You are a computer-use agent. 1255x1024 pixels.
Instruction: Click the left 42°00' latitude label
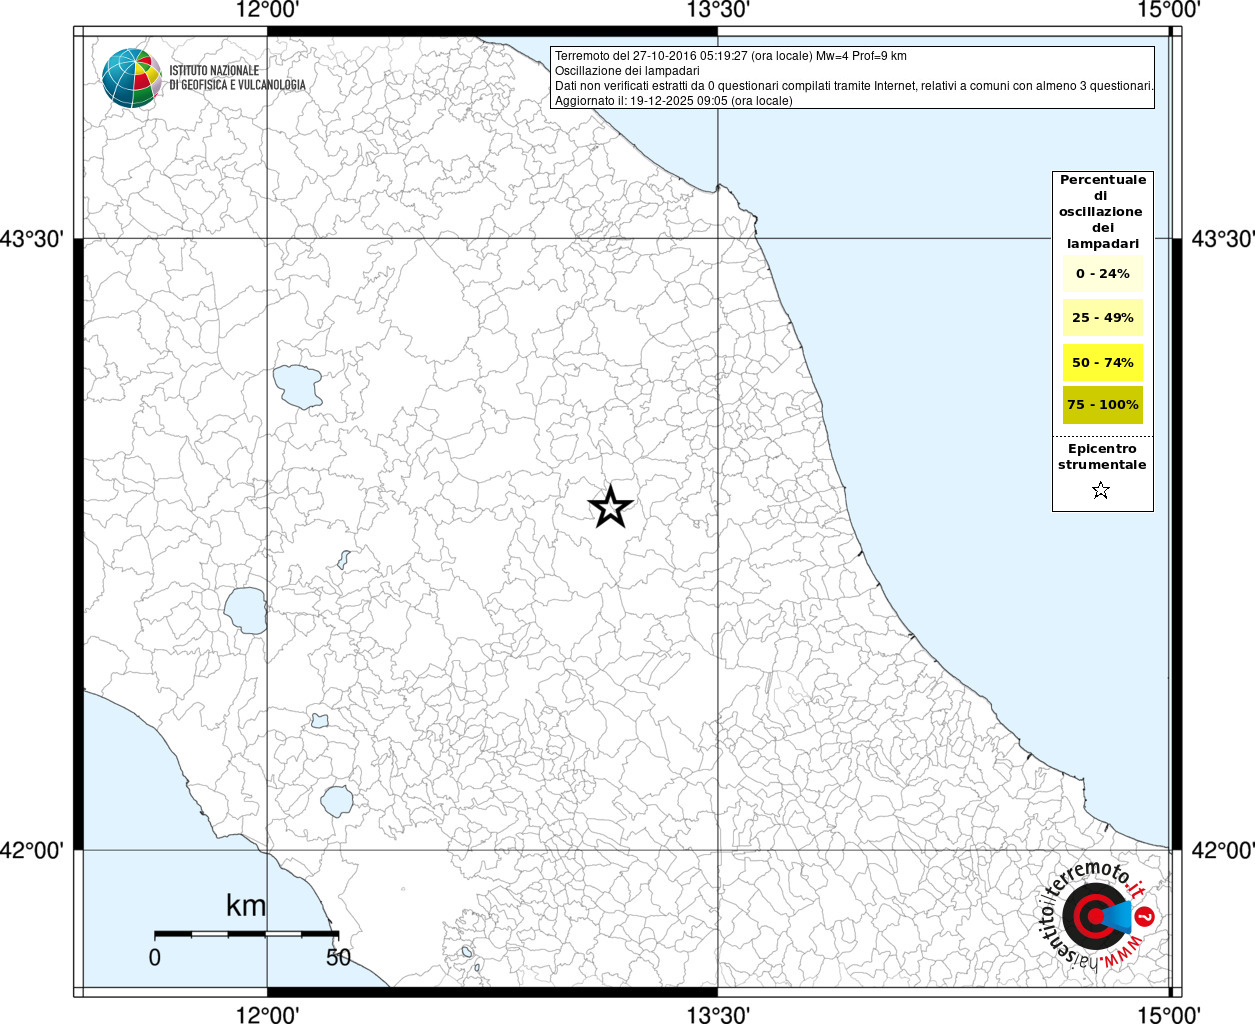click(x=32, y=850)
